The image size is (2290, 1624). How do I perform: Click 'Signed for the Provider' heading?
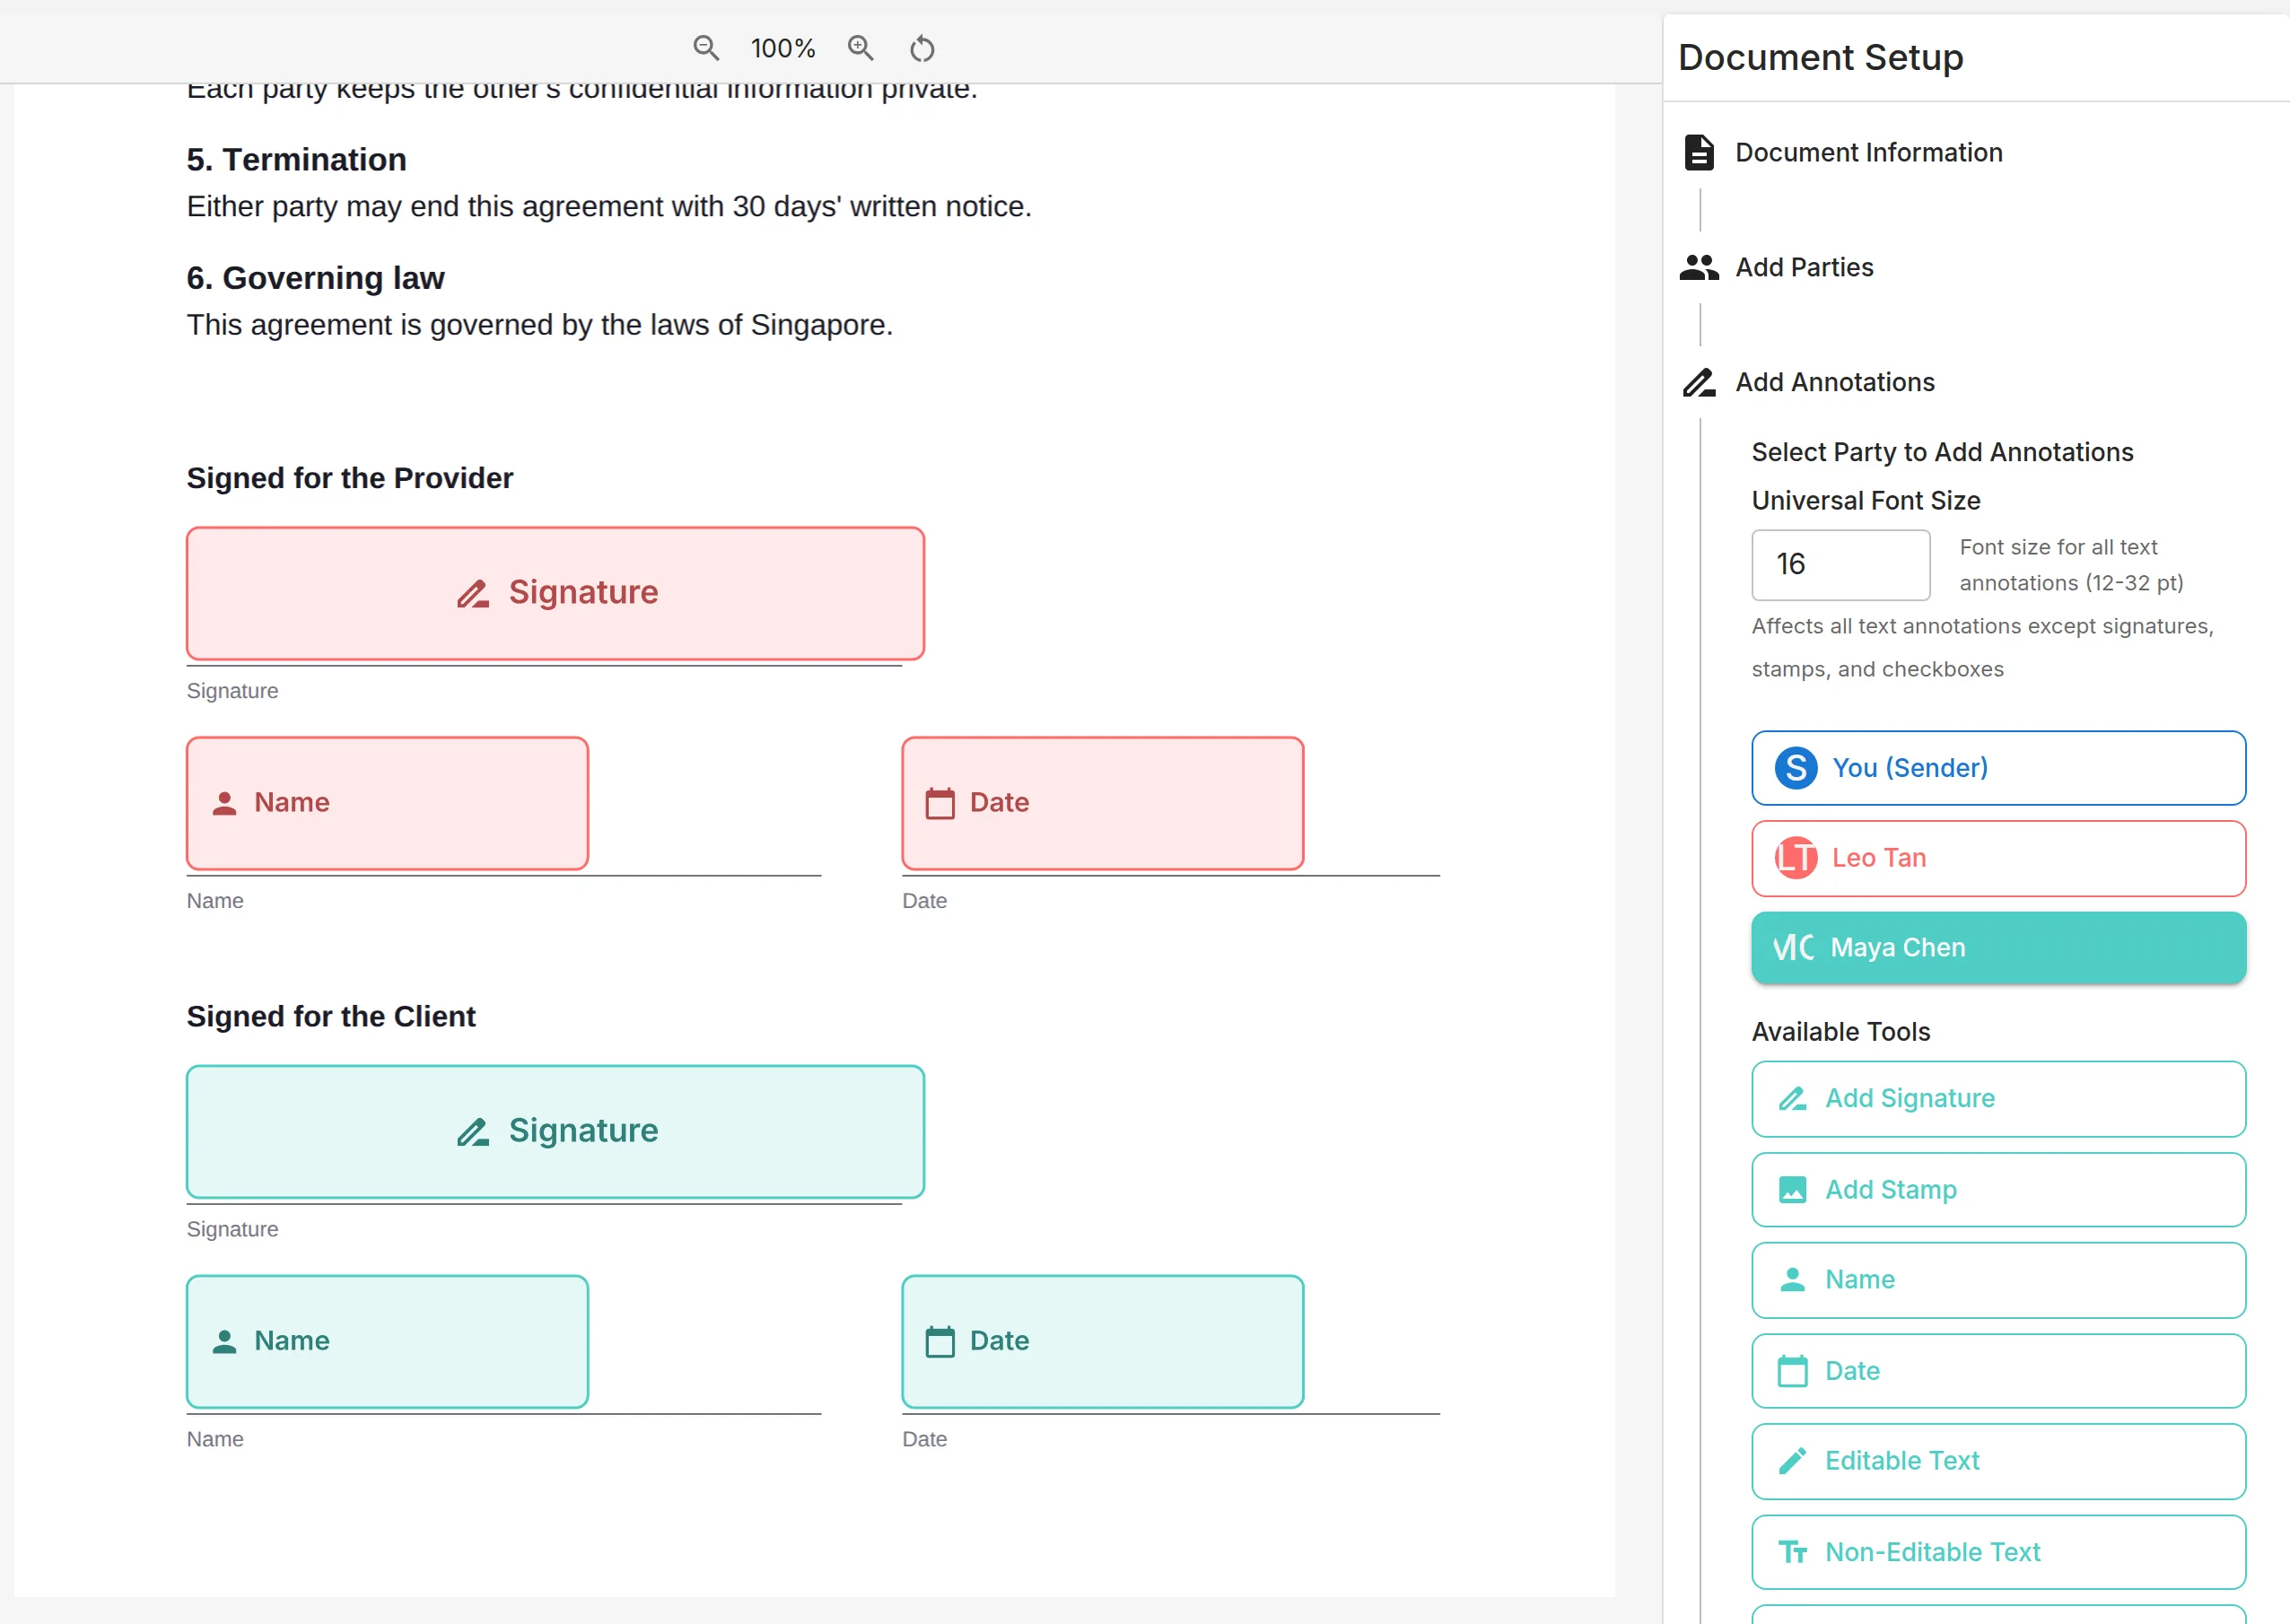pos(349,478)
